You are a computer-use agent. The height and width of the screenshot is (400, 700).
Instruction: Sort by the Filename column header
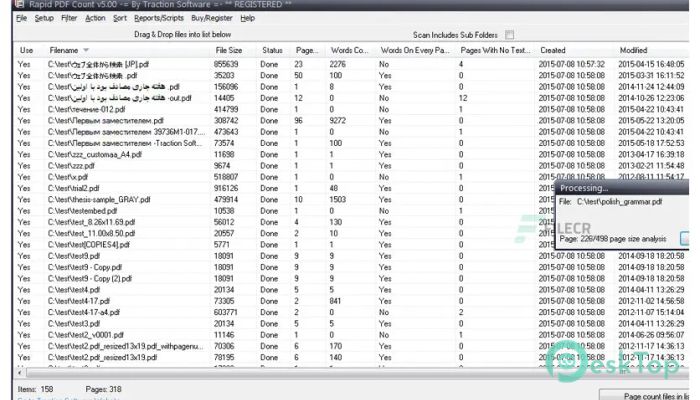coord(63,50)
